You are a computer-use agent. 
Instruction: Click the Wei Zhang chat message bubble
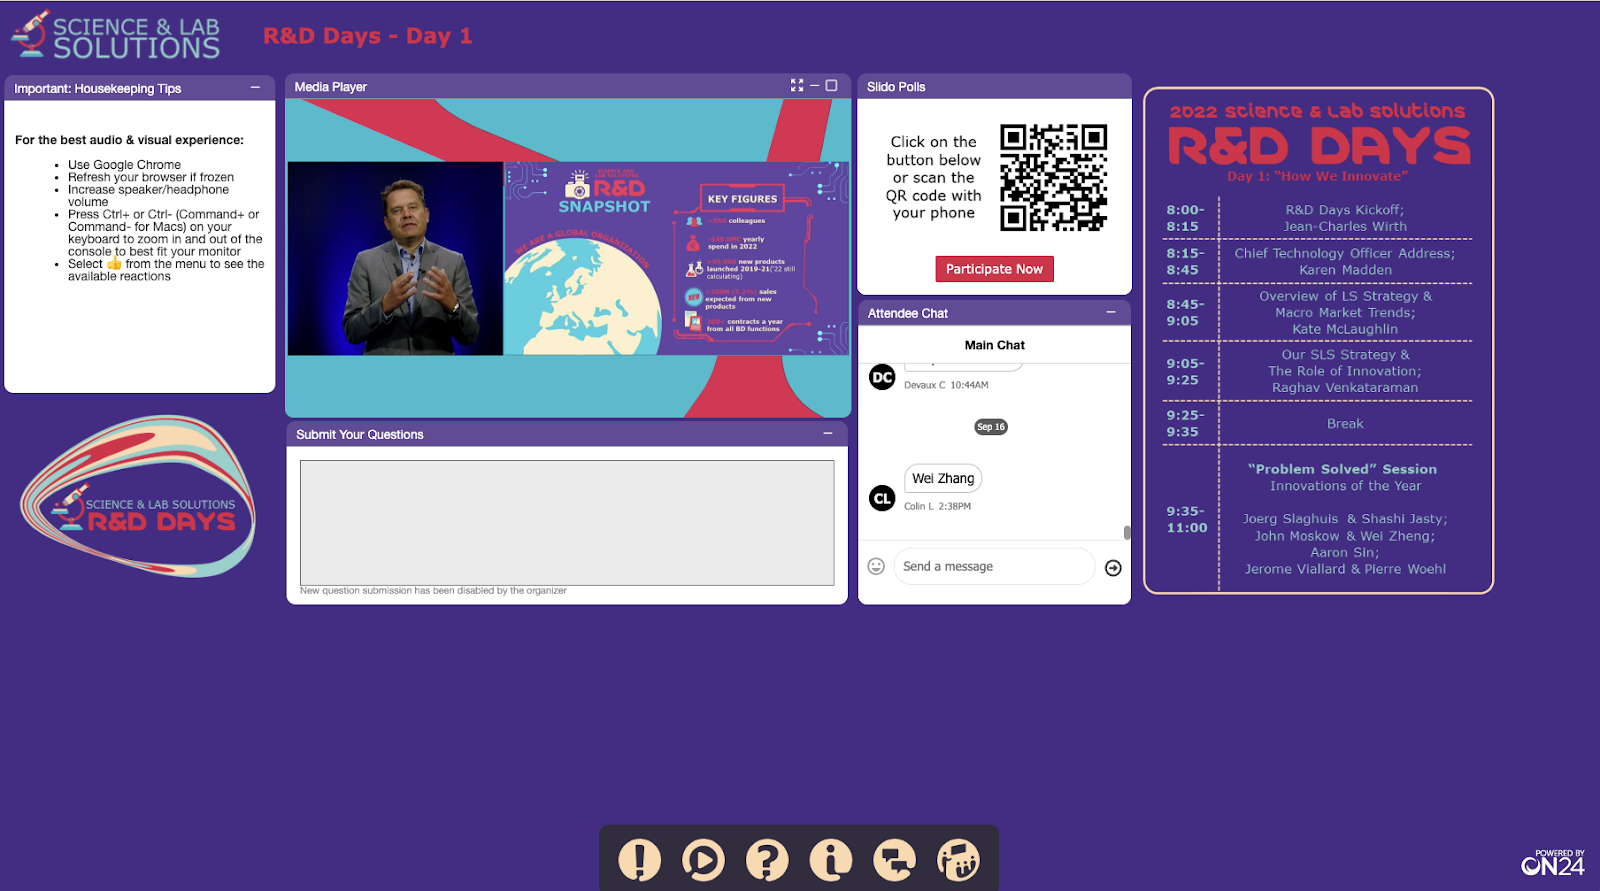tap(943, 478)
